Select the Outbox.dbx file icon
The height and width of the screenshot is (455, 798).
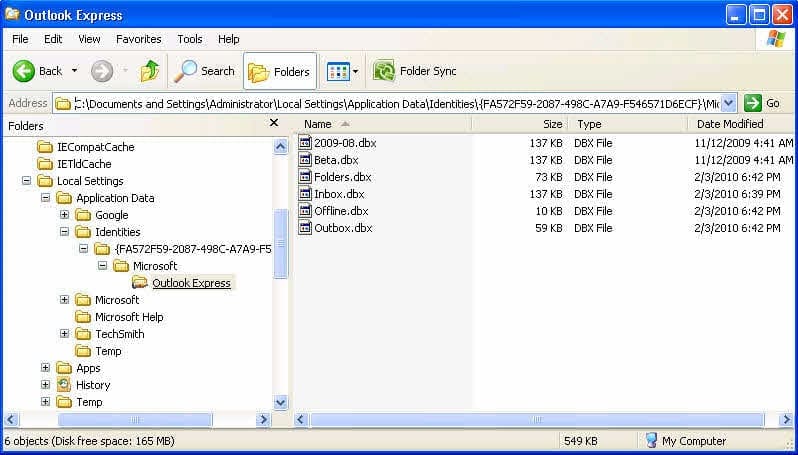[x=305, y=228]
